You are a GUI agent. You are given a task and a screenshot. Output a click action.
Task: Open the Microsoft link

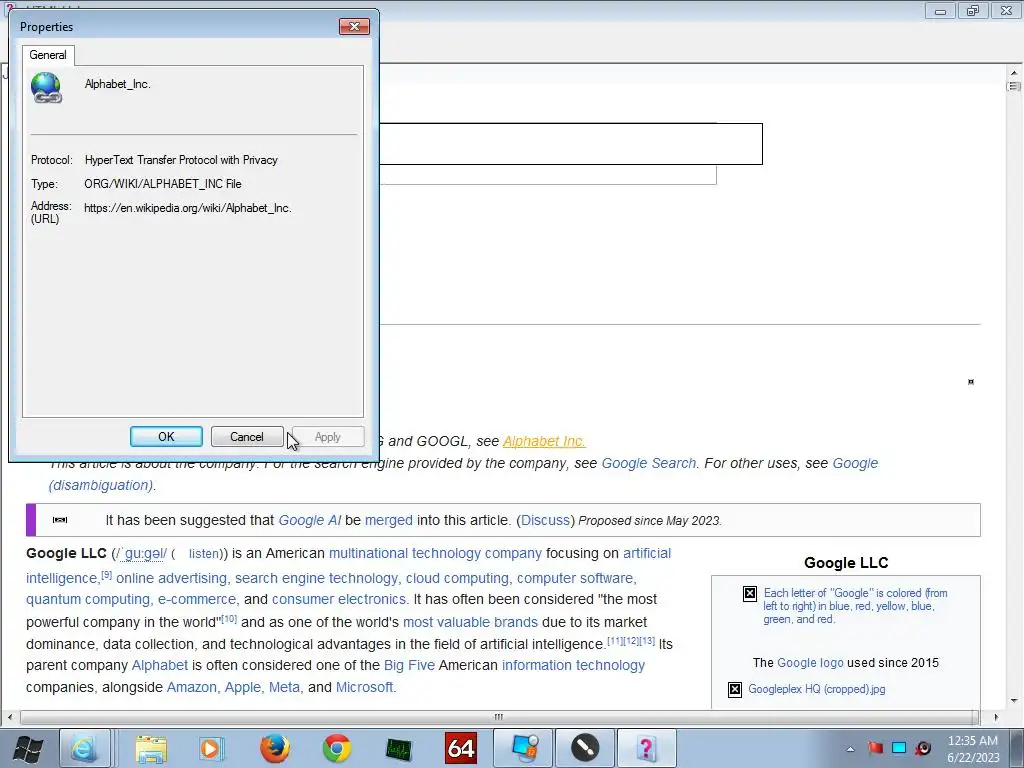[x=366, y=687]
